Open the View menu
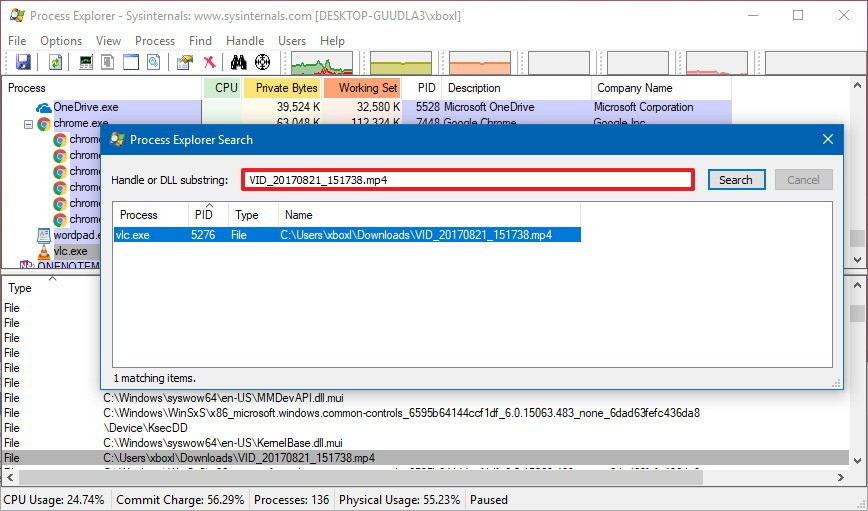Viewport: 868px width, 511px height. tap(108, 40)
